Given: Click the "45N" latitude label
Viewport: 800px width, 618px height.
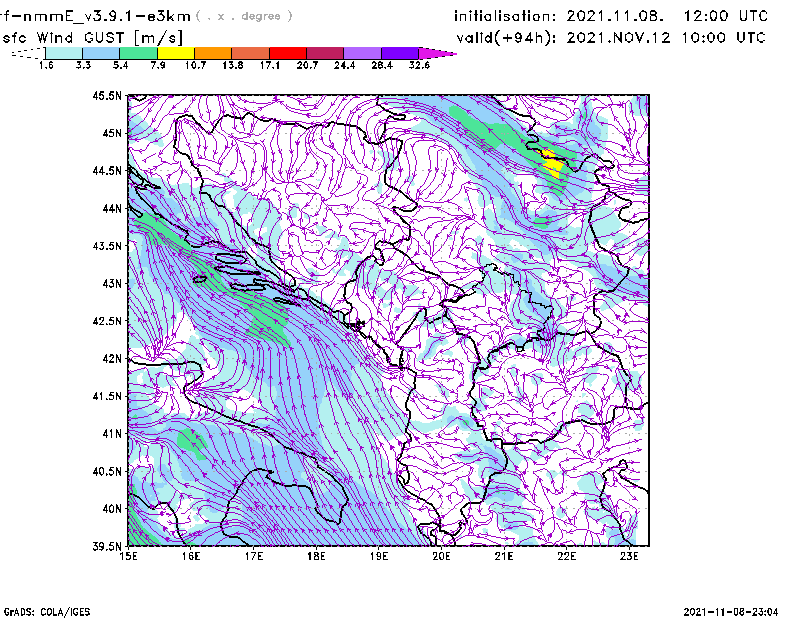Looking at the screenshot, I should click(112, 133).
